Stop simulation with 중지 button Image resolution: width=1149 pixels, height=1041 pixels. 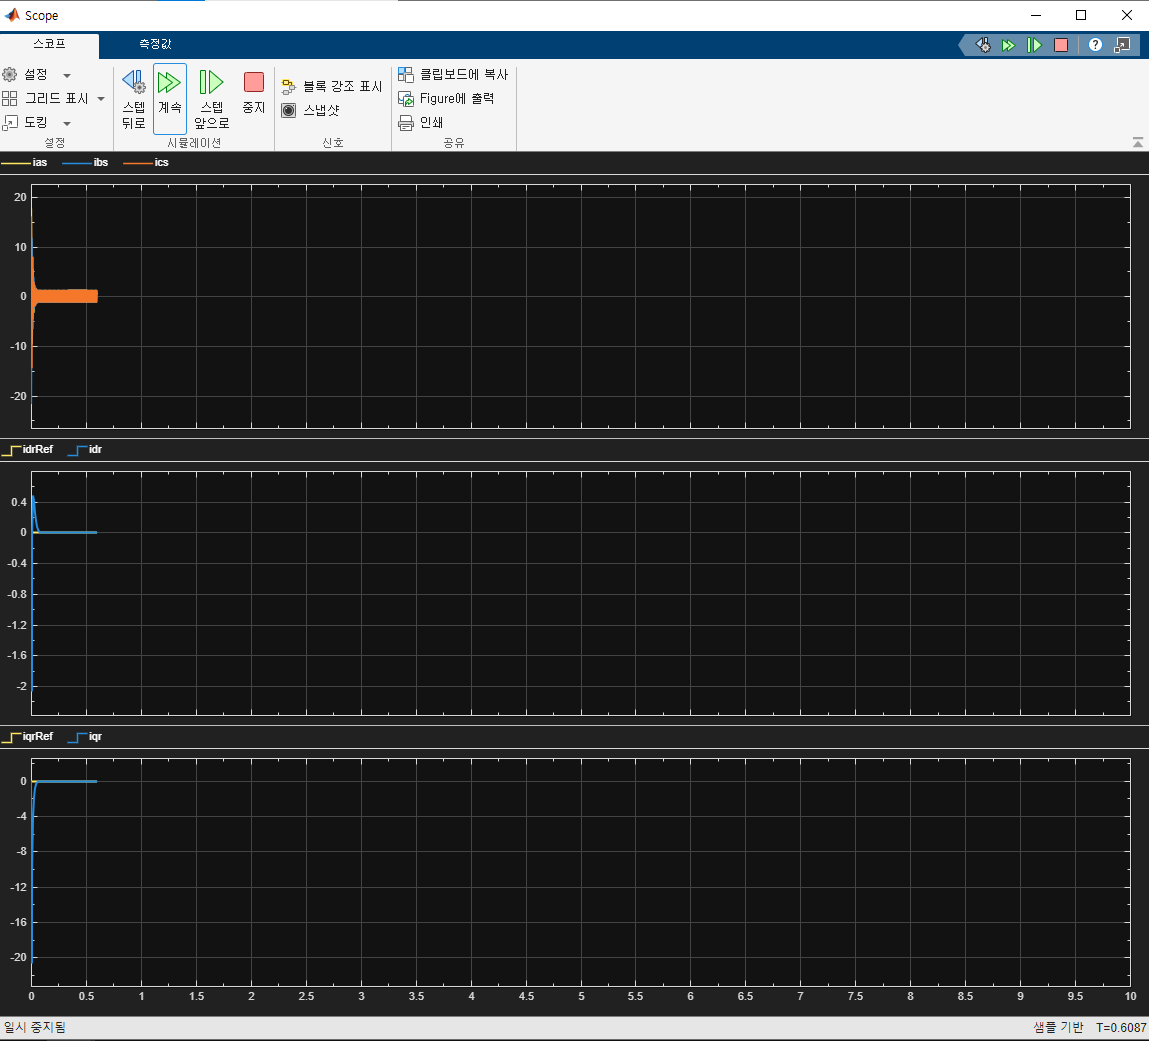[254, 94]
